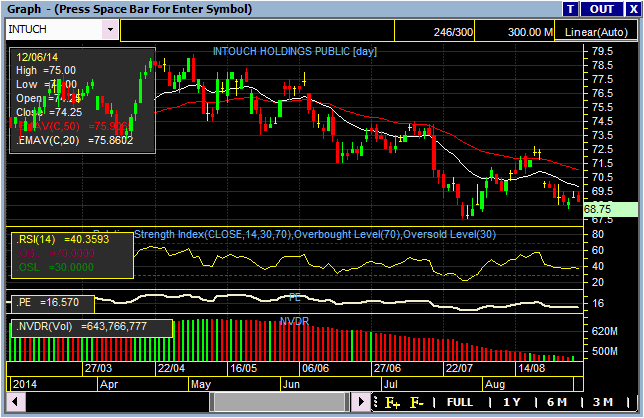Screen dimensions: 644x418
Task: Click the PE panel title
Action: pyautogui.click(x=294, y=297)
